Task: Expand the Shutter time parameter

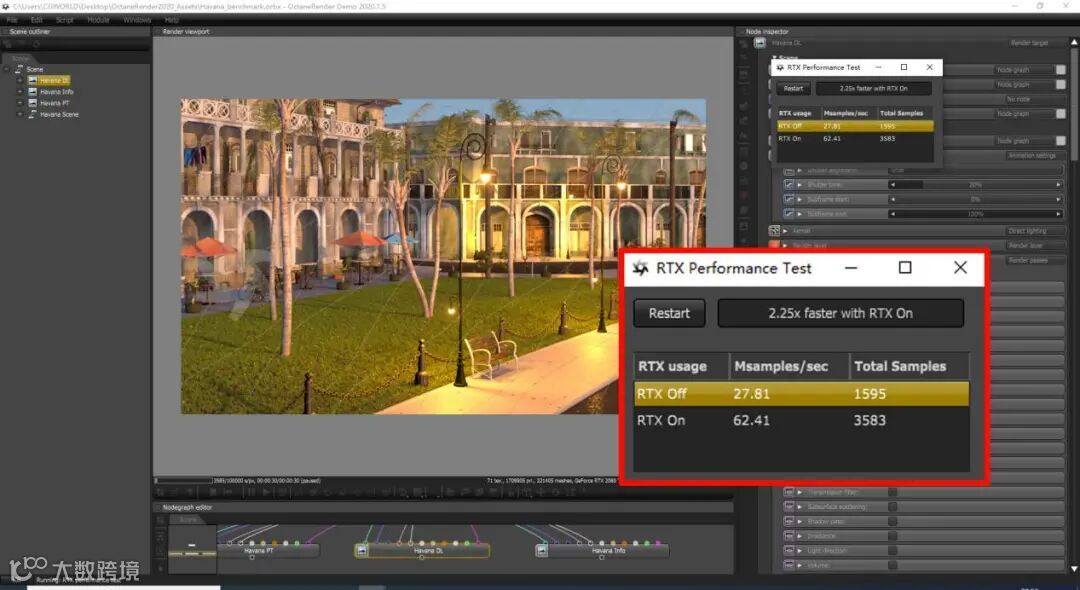Action: (800, 185)
